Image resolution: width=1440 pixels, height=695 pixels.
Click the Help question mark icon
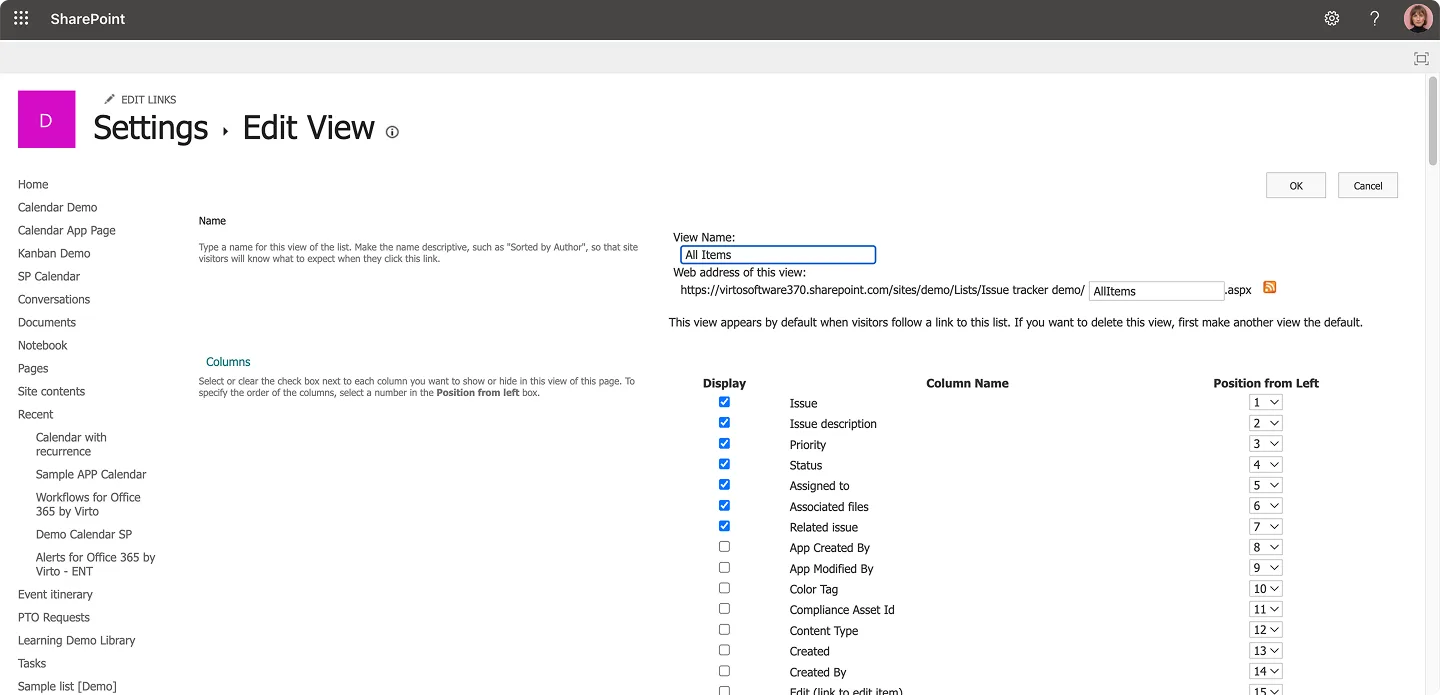[1375, 19]
